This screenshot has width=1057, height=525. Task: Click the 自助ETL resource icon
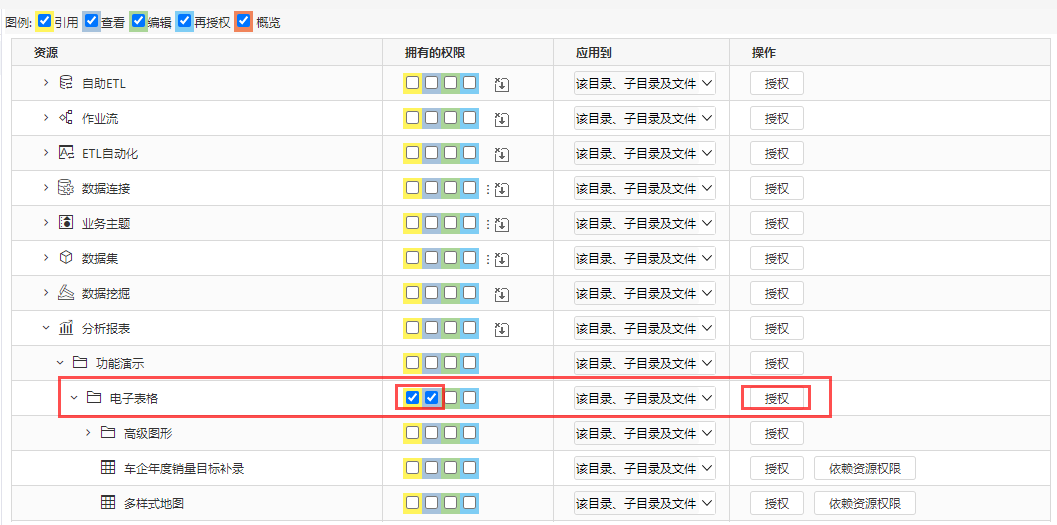pos(66,83)
